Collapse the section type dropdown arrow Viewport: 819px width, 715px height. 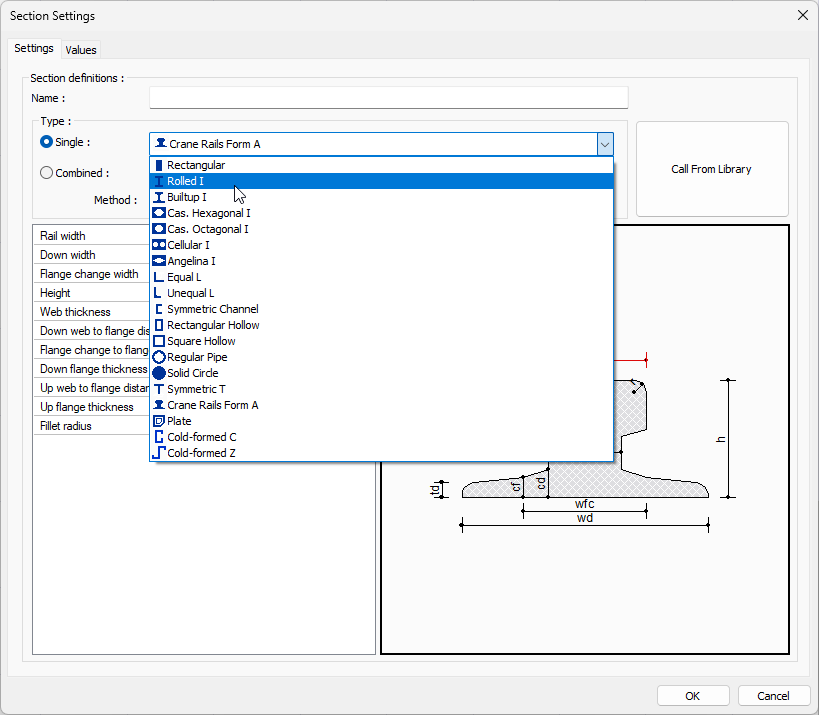[x=605, y=143]
